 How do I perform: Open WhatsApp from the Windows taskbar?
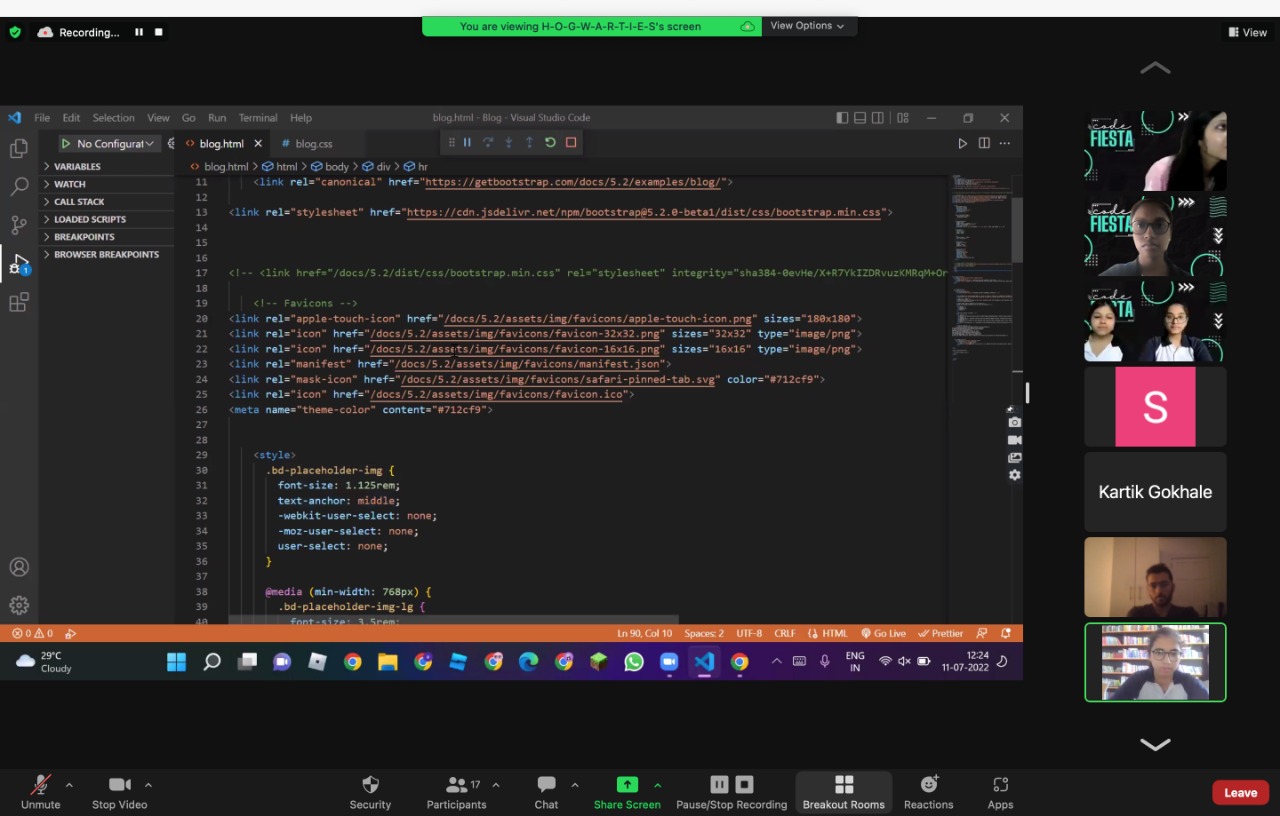(634, 662)
